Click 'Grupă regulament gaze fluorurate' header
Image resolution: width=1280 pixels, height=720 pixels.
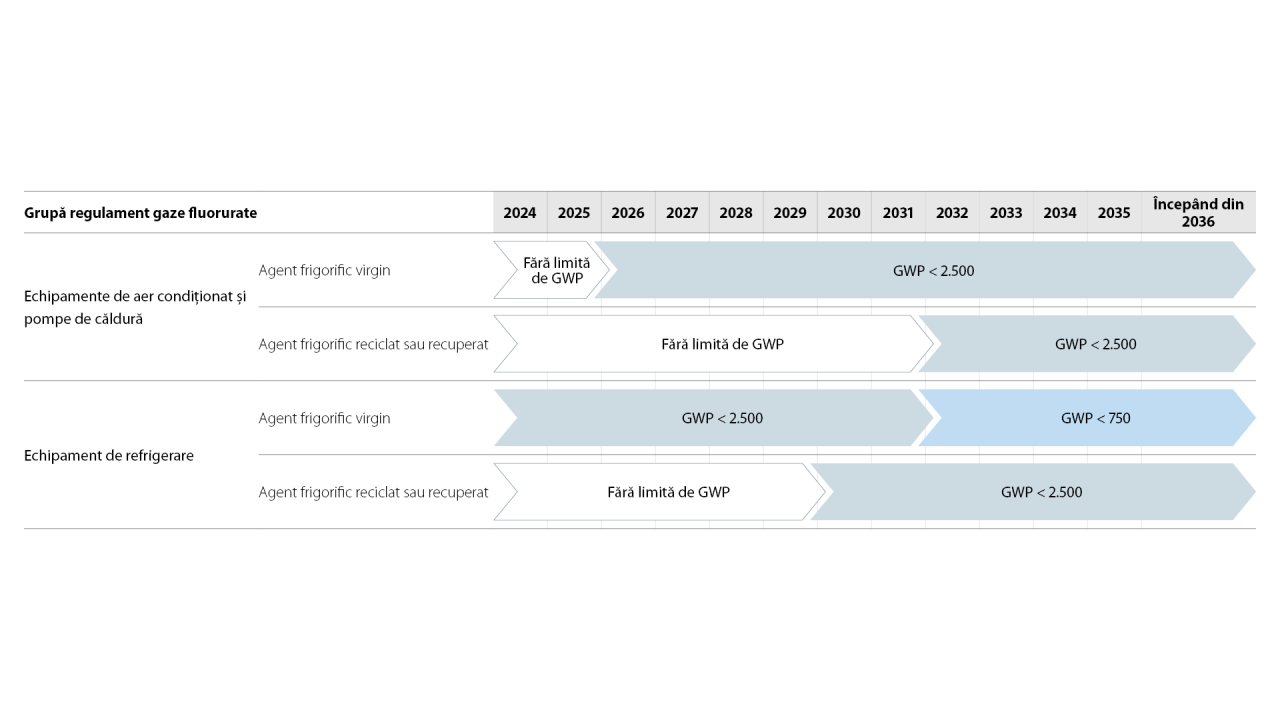click(x=141, y=213)
